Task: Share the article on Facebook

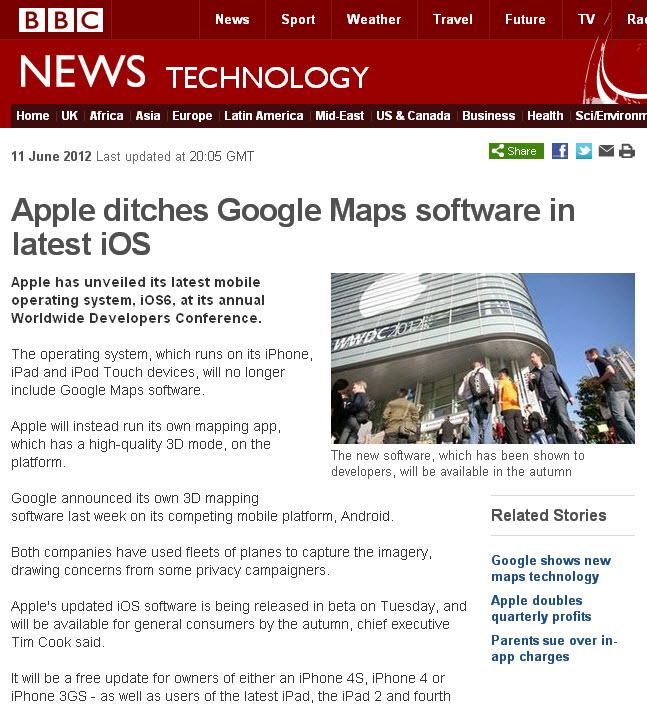Action: coord(560,151)
